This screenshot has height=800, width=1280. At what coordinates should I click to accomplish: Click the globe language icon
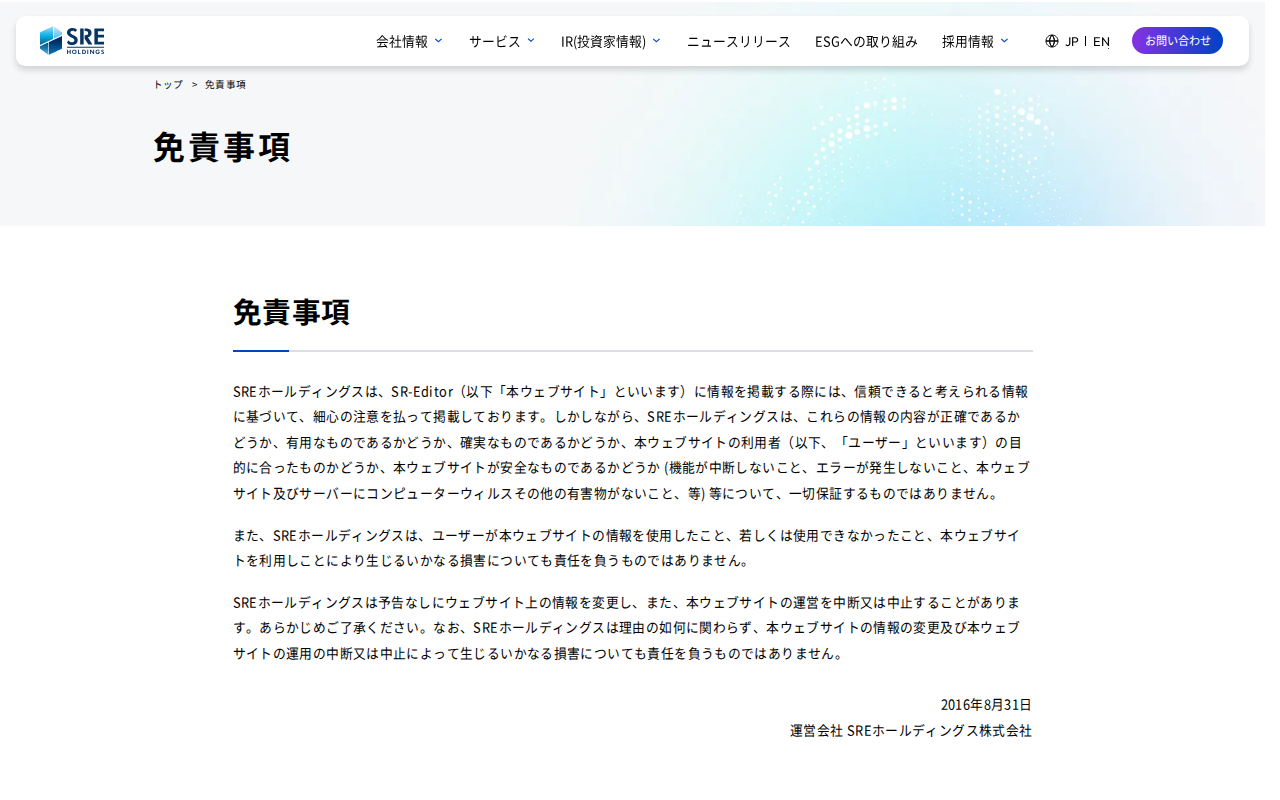(x=1052, y=41)
